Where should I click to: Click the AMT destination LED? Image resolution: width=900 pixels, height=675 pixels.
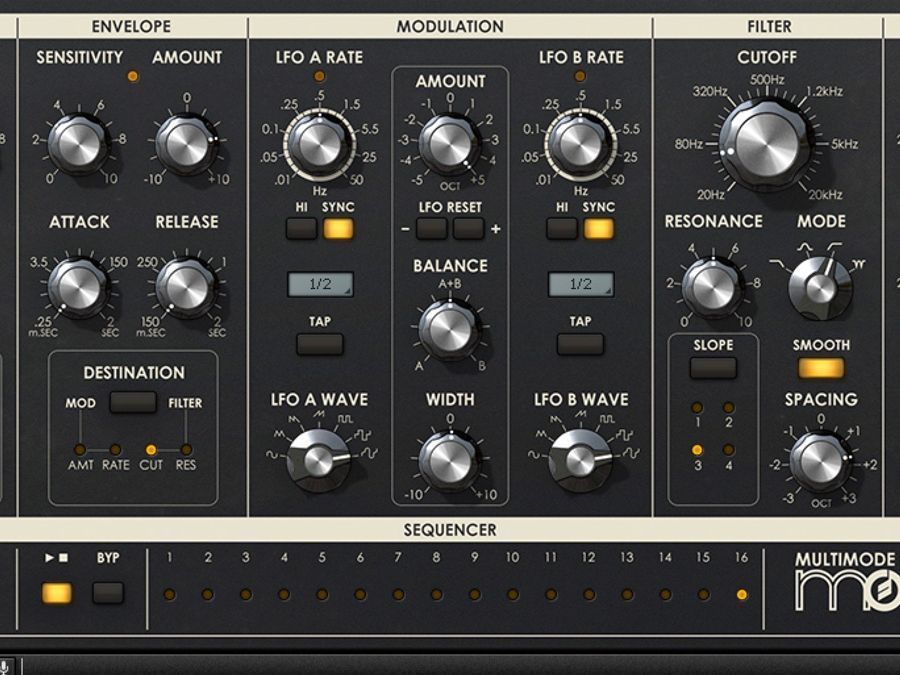coord(80,449)
